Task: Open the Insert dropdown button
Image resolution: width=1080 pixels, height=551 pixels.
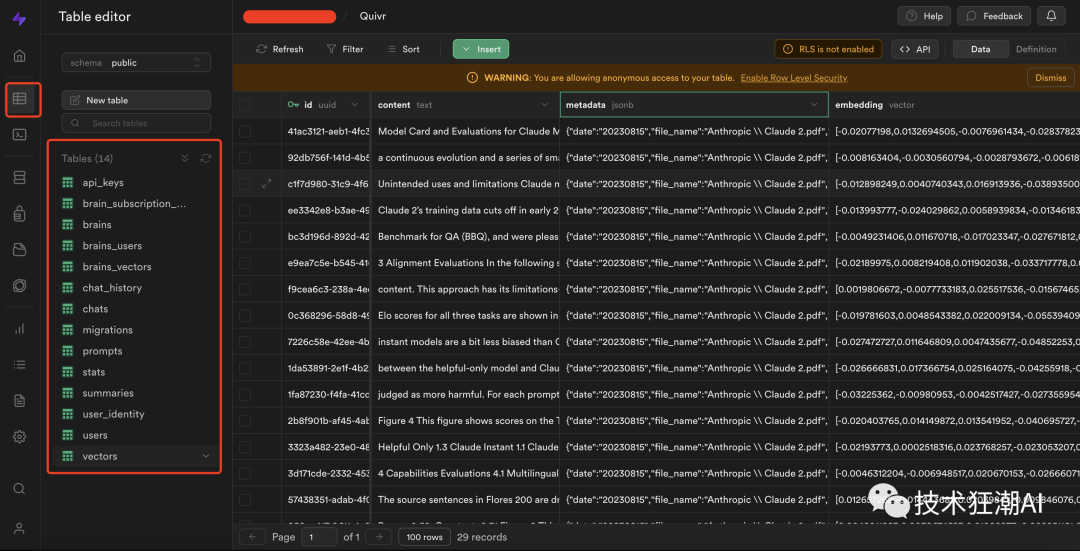Action: coord(481,49)
